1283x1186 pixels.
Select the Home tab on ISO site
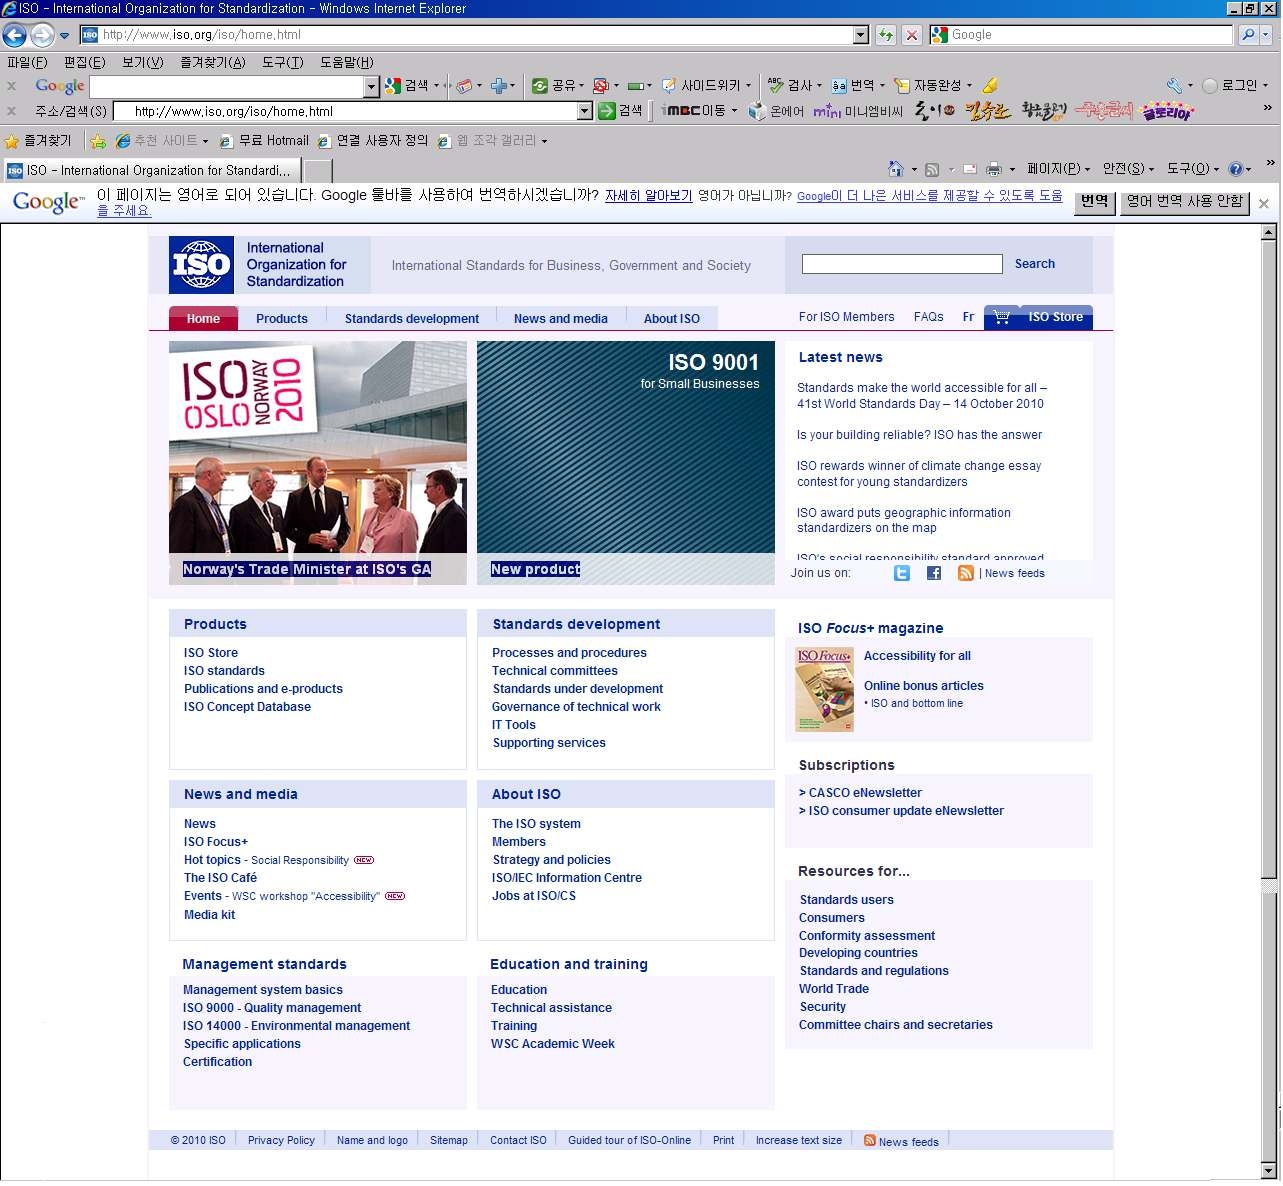[x=203, y=318]
